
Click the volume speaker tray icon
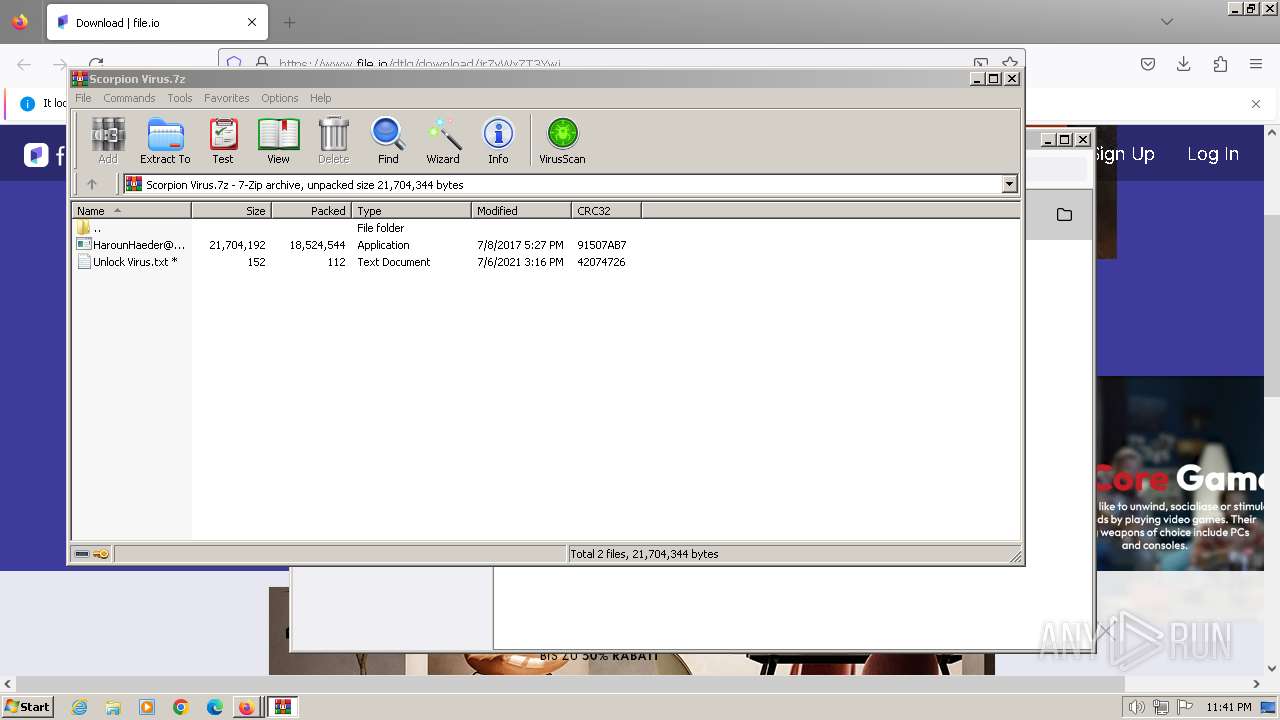coord(1136,707)
